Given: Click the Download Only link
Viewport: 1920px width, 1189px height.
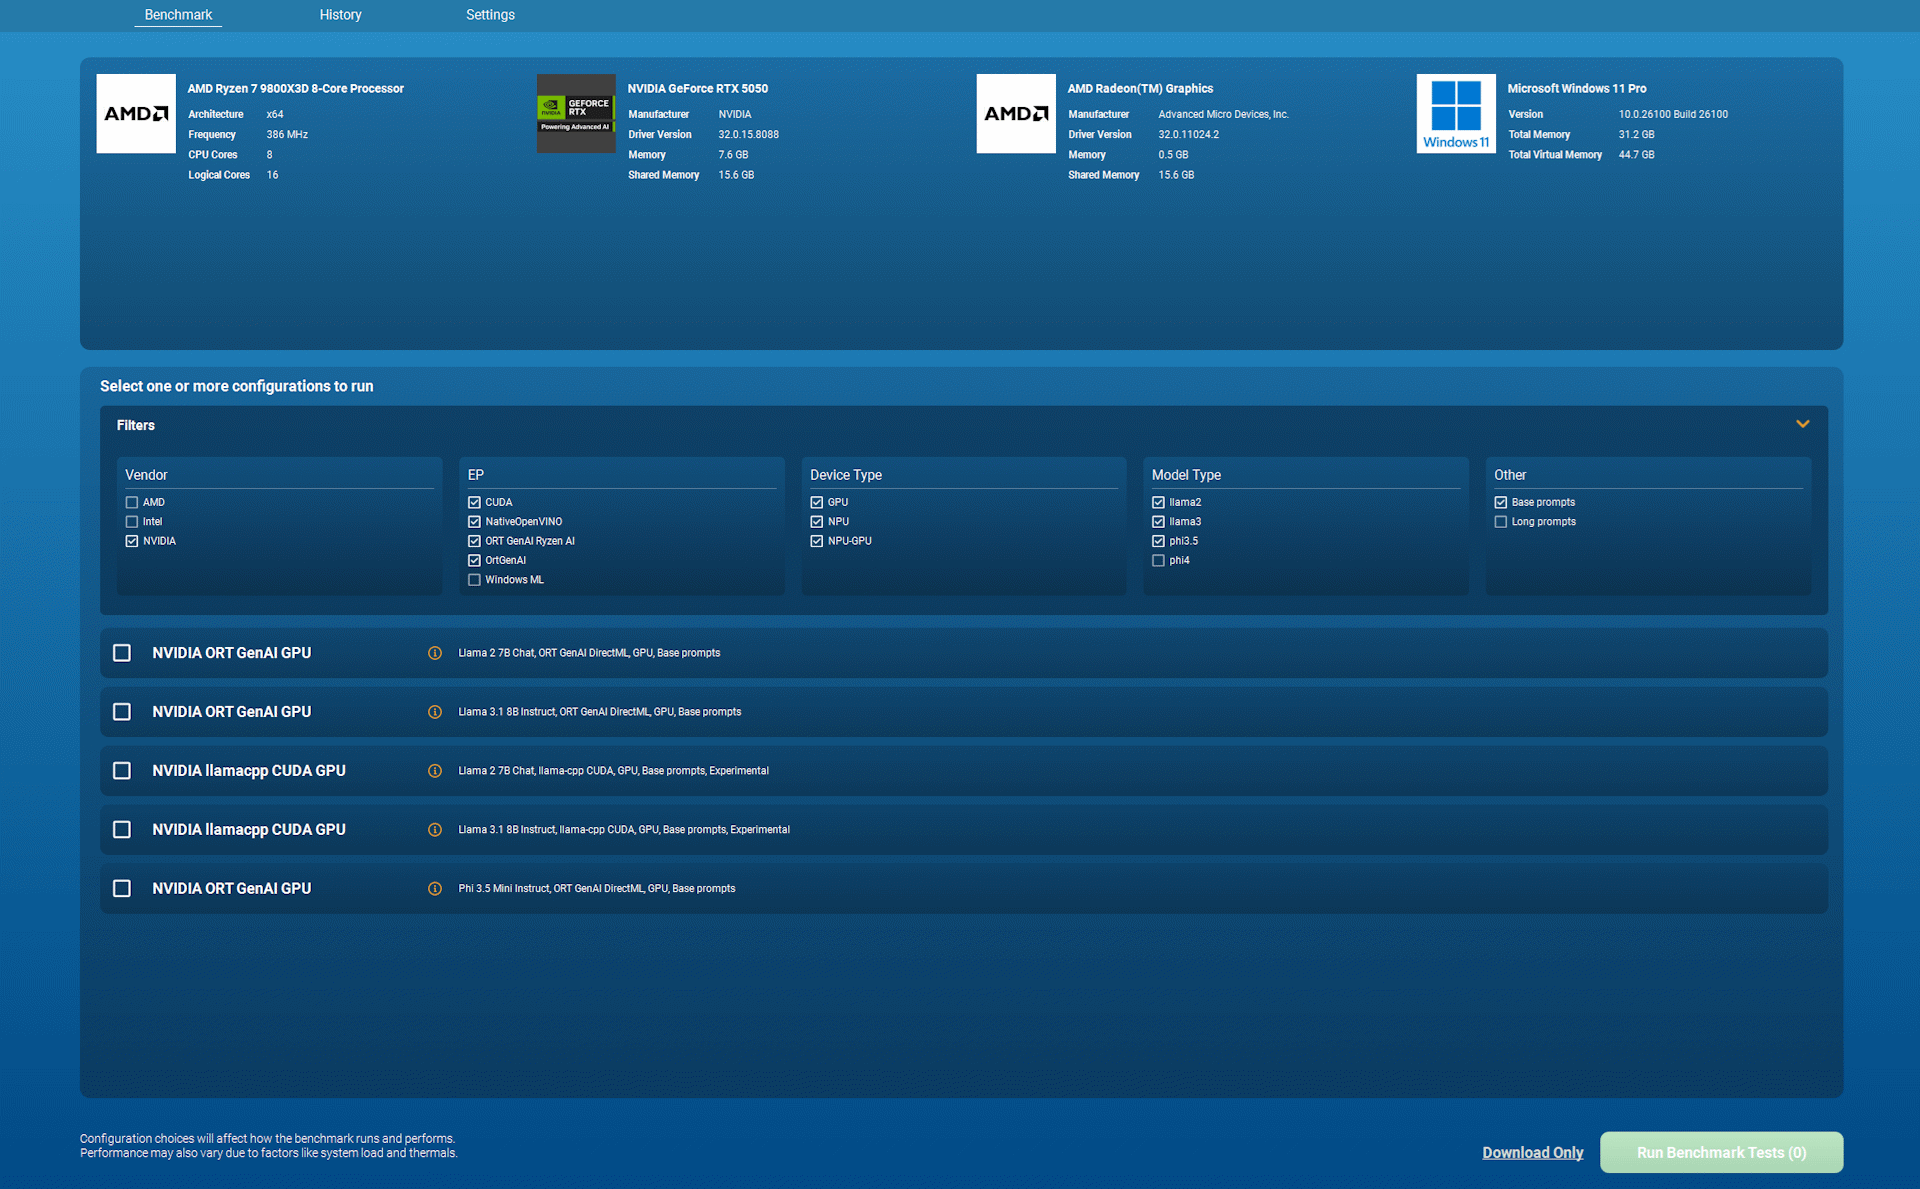Looking at the screenshot, I should pos(1532,1152).
